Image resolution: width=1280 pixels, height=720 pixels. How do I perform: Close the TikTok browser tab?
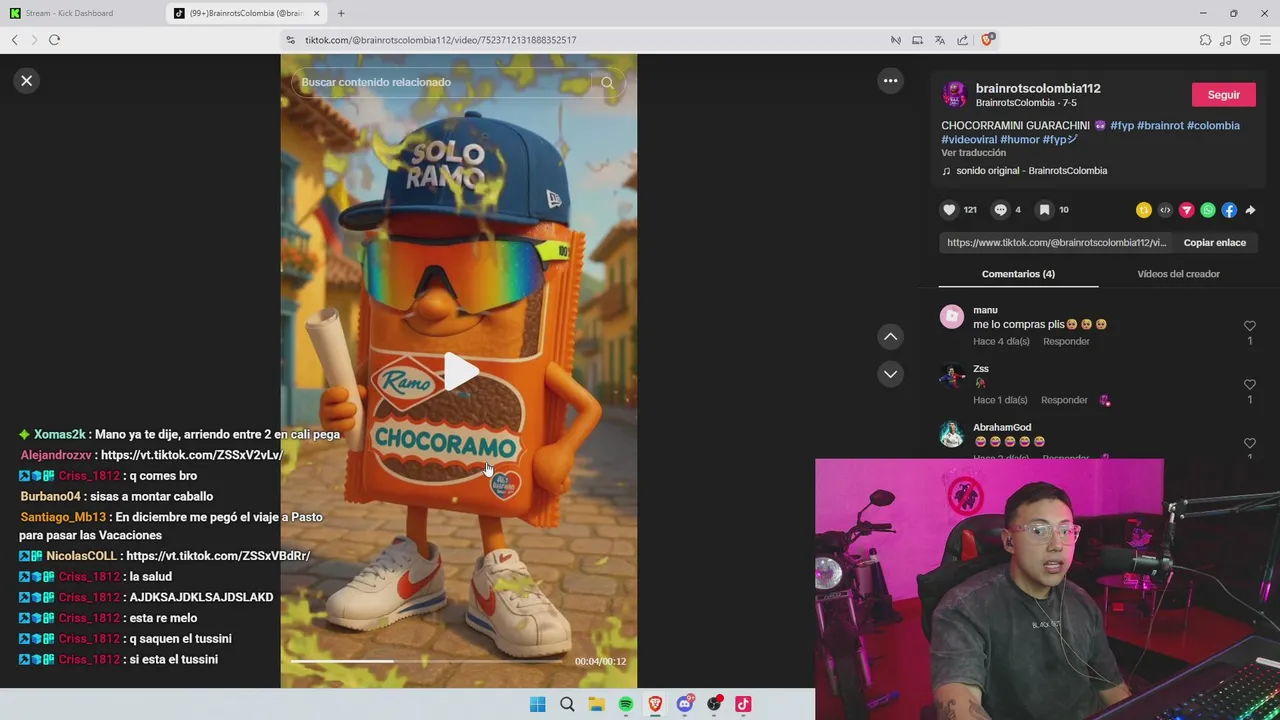click(317, 13)
